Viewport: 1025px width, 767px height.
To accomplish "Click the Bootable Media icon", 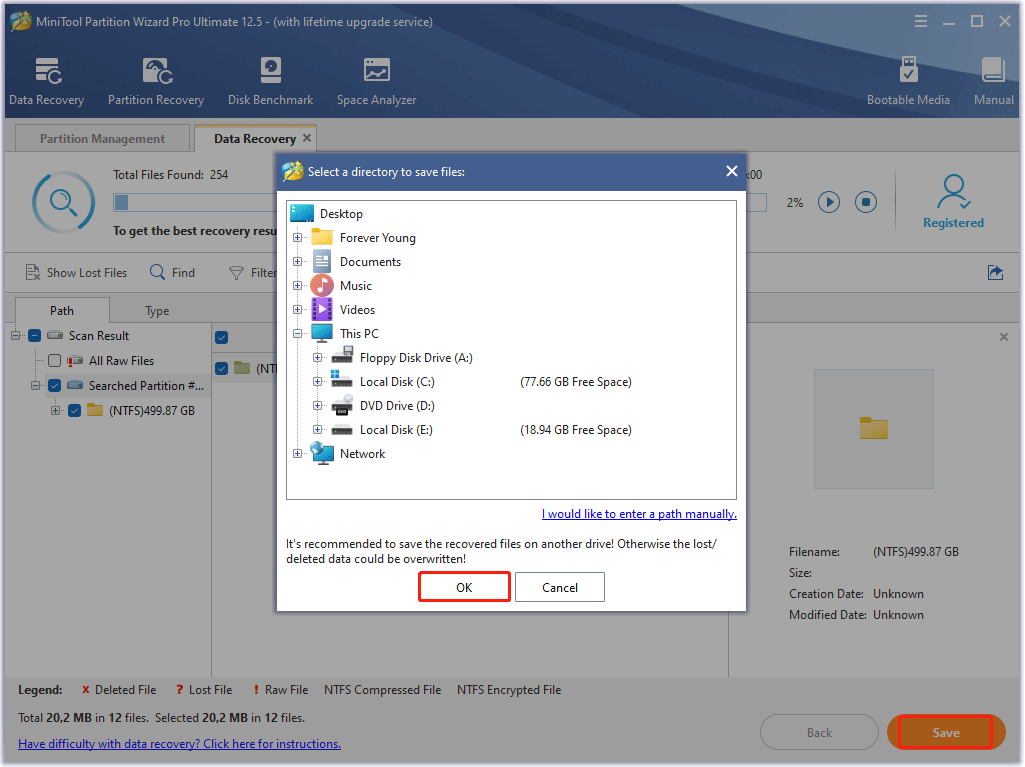I will click(x=908, y=80).
